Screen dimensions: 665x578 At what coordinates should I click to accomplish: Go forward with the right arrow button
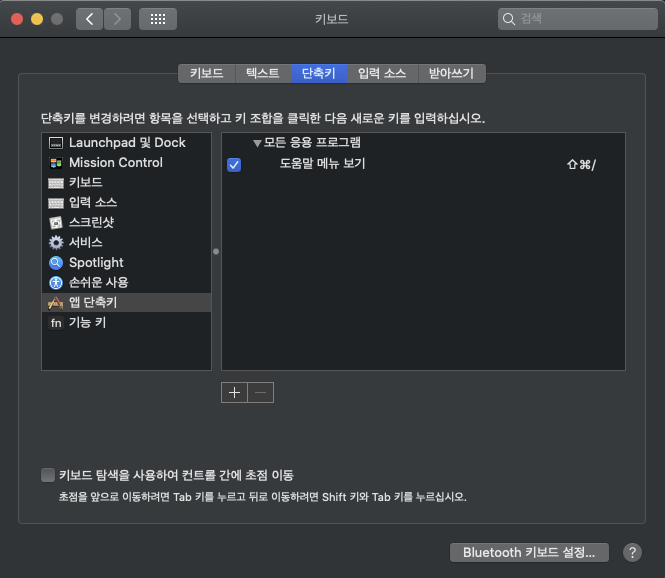click(117, 19)
